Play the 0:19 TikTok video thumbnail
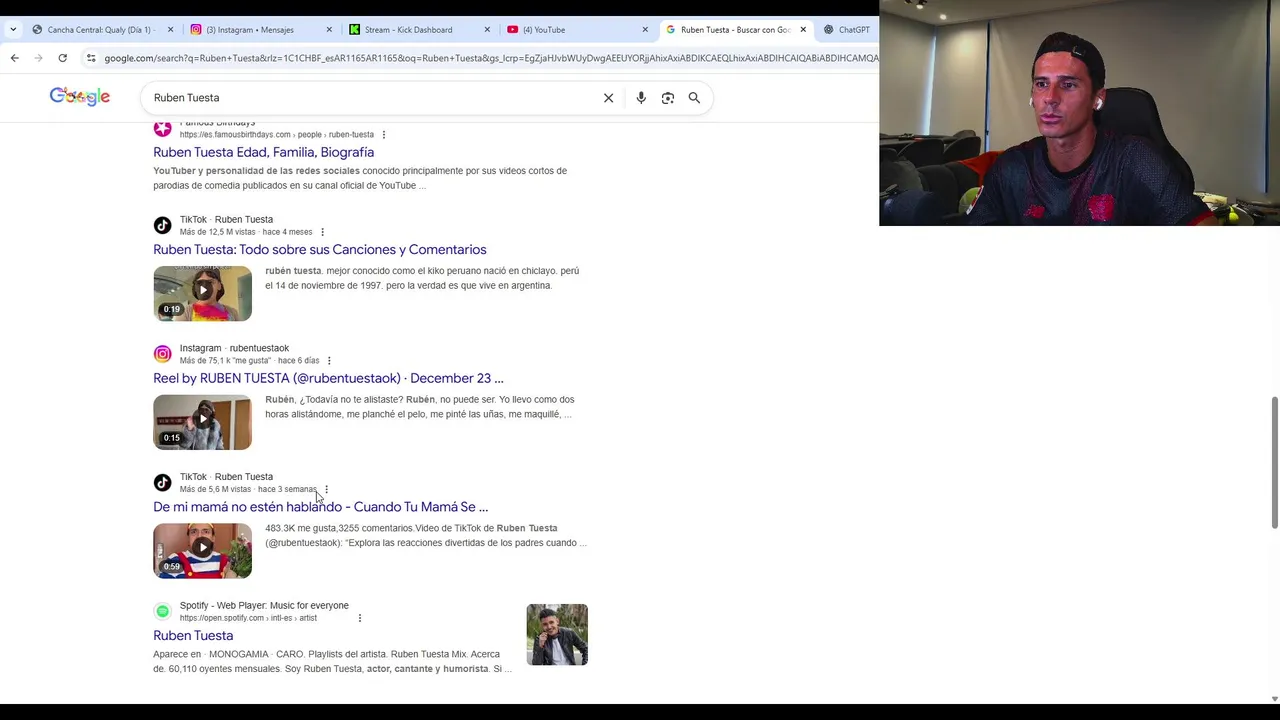1280x720 pixels. click(x=202, y=293)
